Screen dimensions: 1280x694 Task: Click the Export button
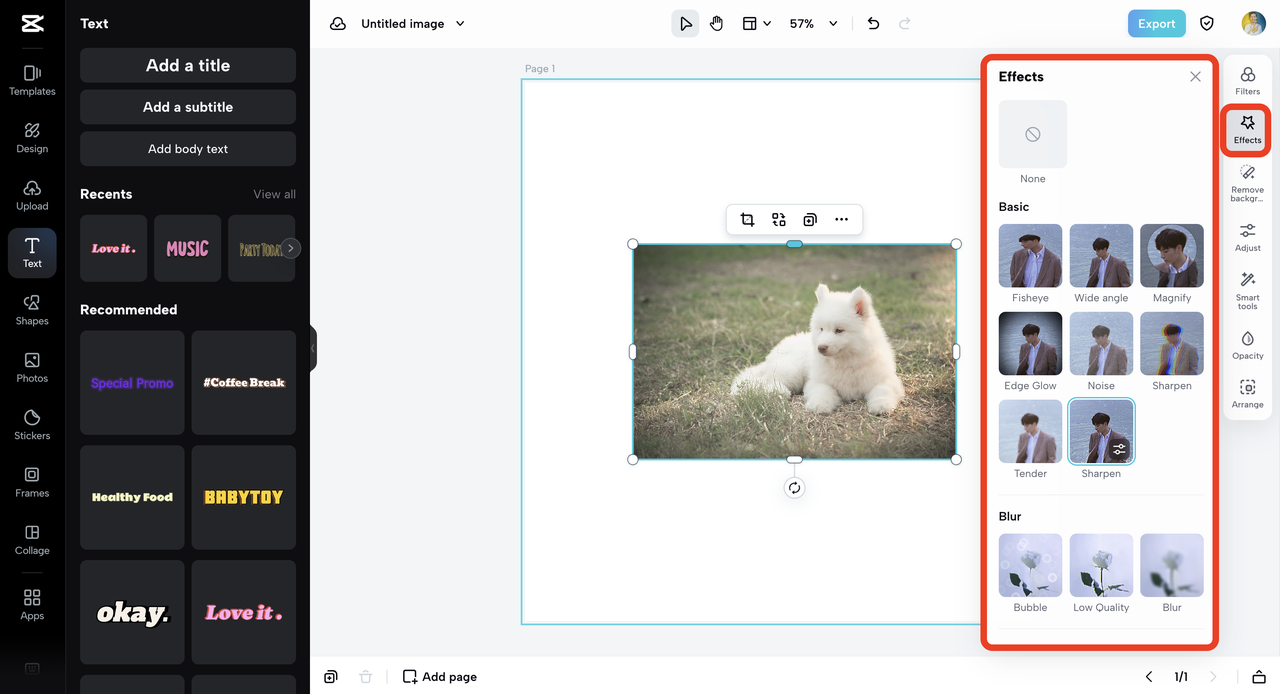tap(1156, 24)
